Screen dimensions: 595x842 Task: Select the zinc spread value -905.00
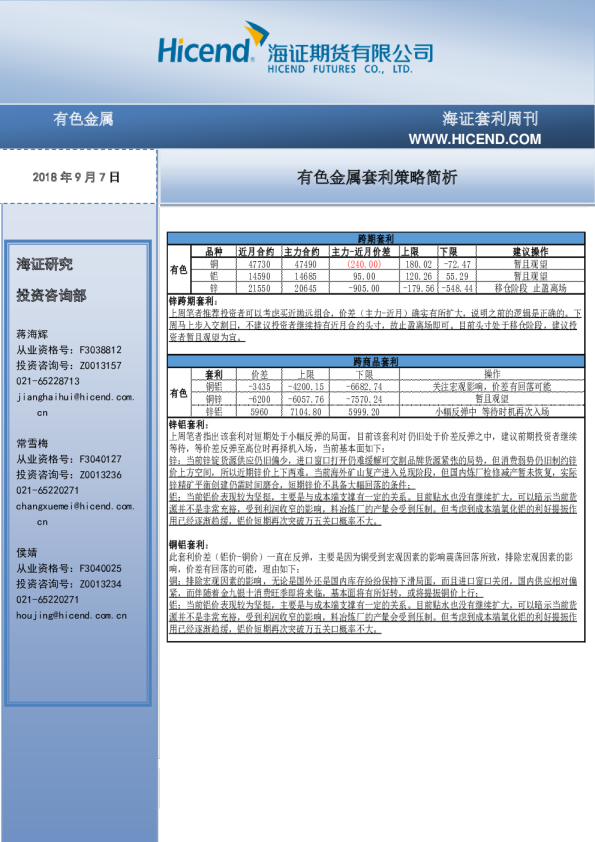(x=364, y=288)
